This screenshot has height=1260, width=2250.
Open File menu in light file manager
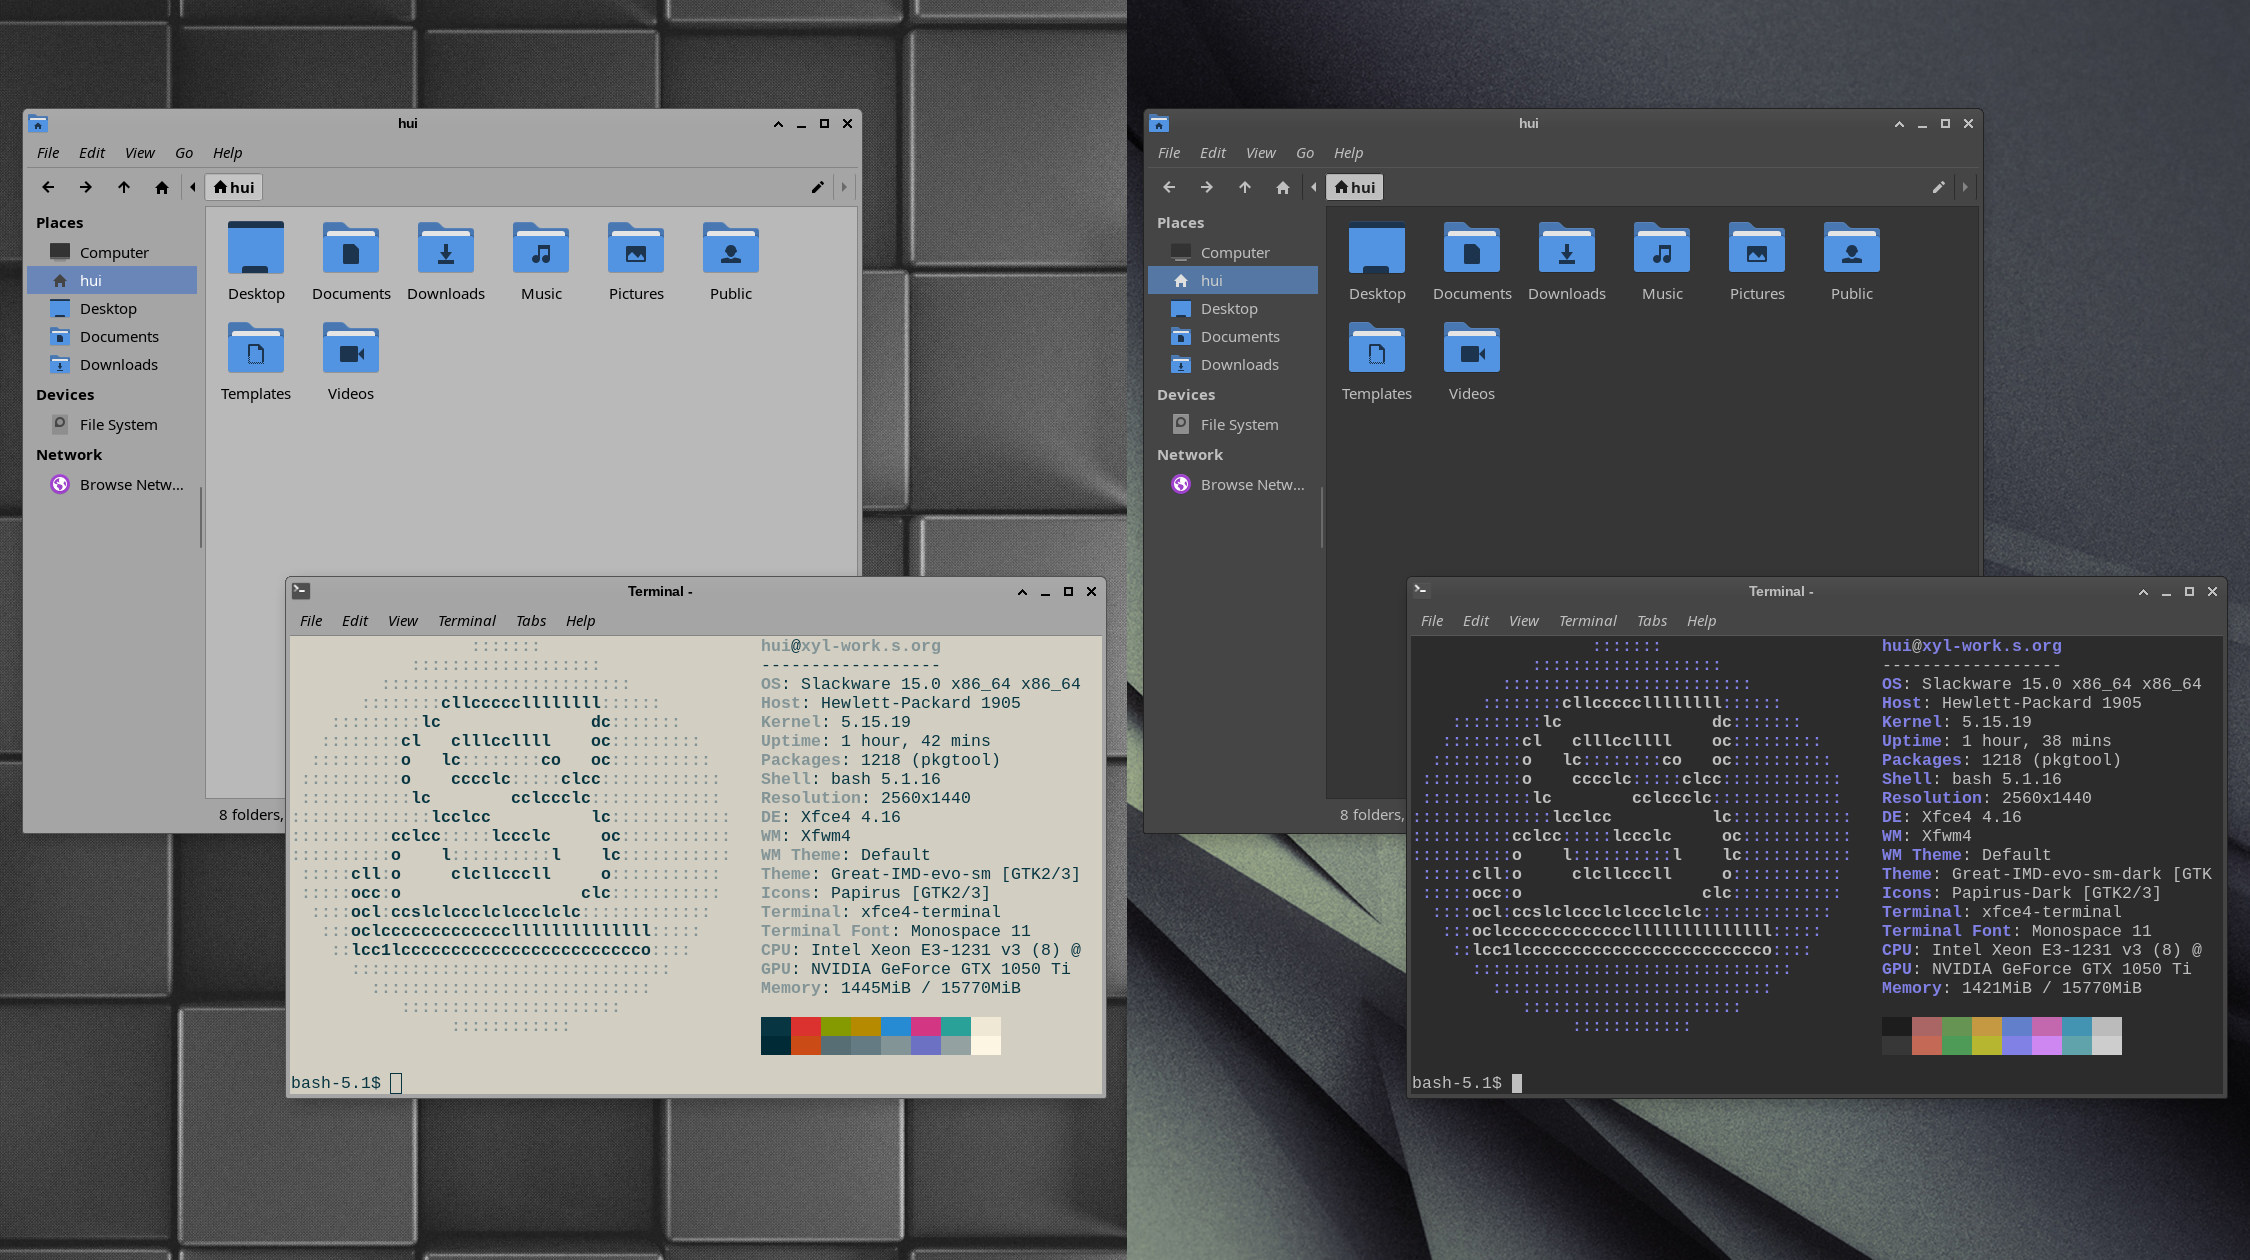click(x=48, y=153)
